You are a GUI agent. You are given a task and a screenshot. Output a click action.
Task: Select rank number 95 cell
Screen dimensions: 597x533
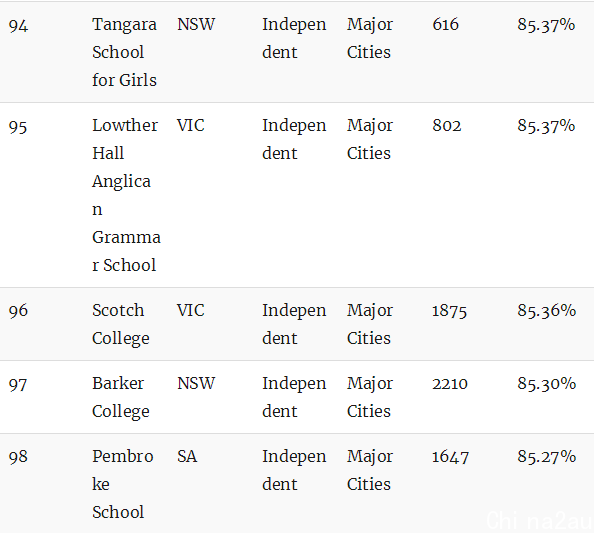[18, 126]
